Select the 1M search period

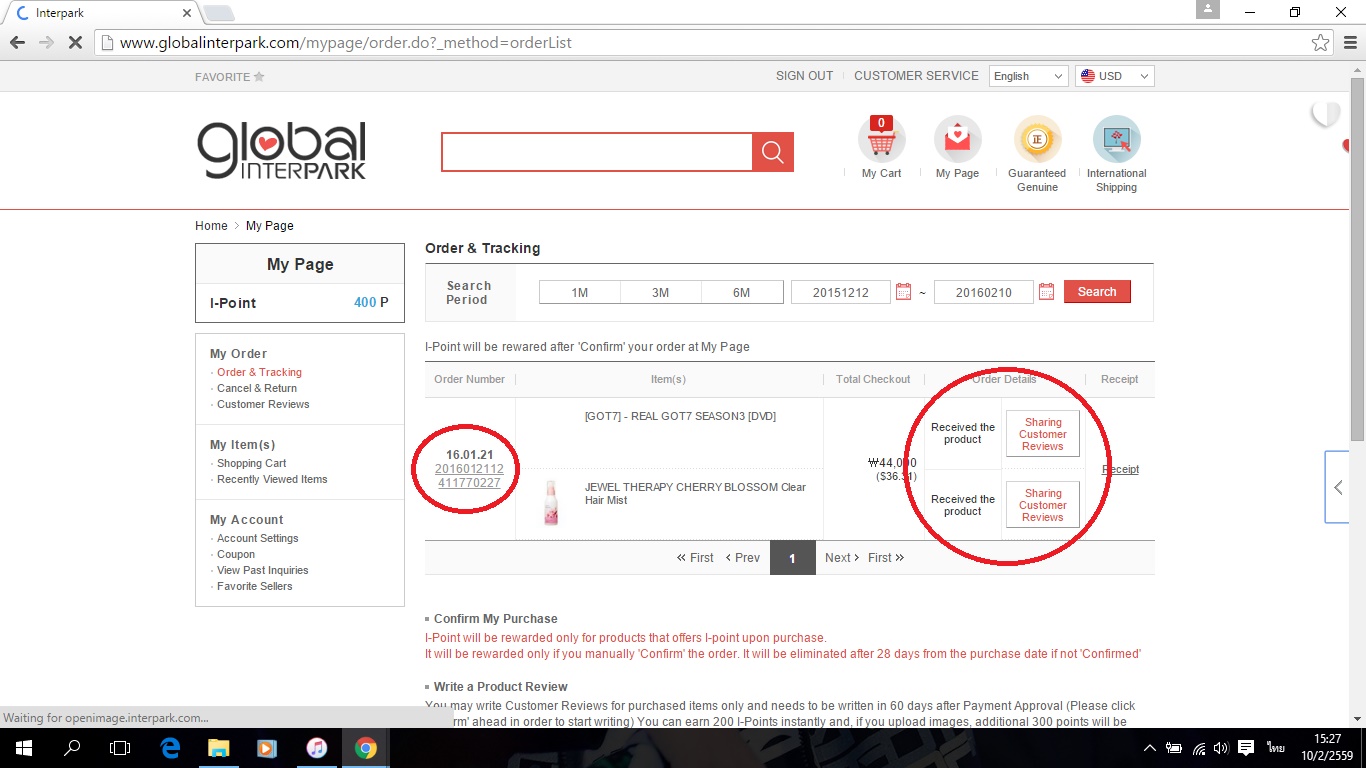click(x=580, y=292)
